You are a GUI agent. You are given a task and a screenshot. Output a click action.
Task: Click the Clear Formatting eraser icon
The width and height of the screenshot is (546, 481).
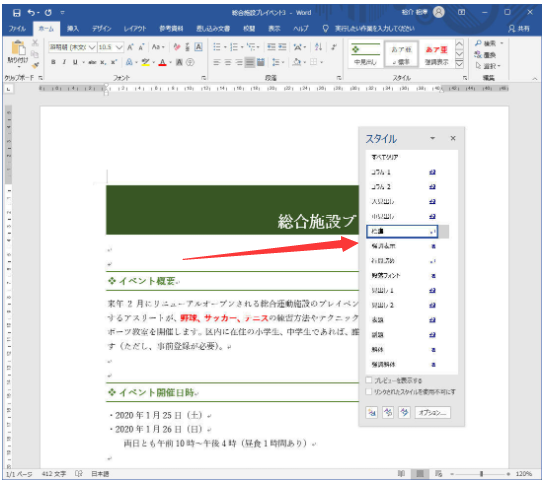click(177, 47)
